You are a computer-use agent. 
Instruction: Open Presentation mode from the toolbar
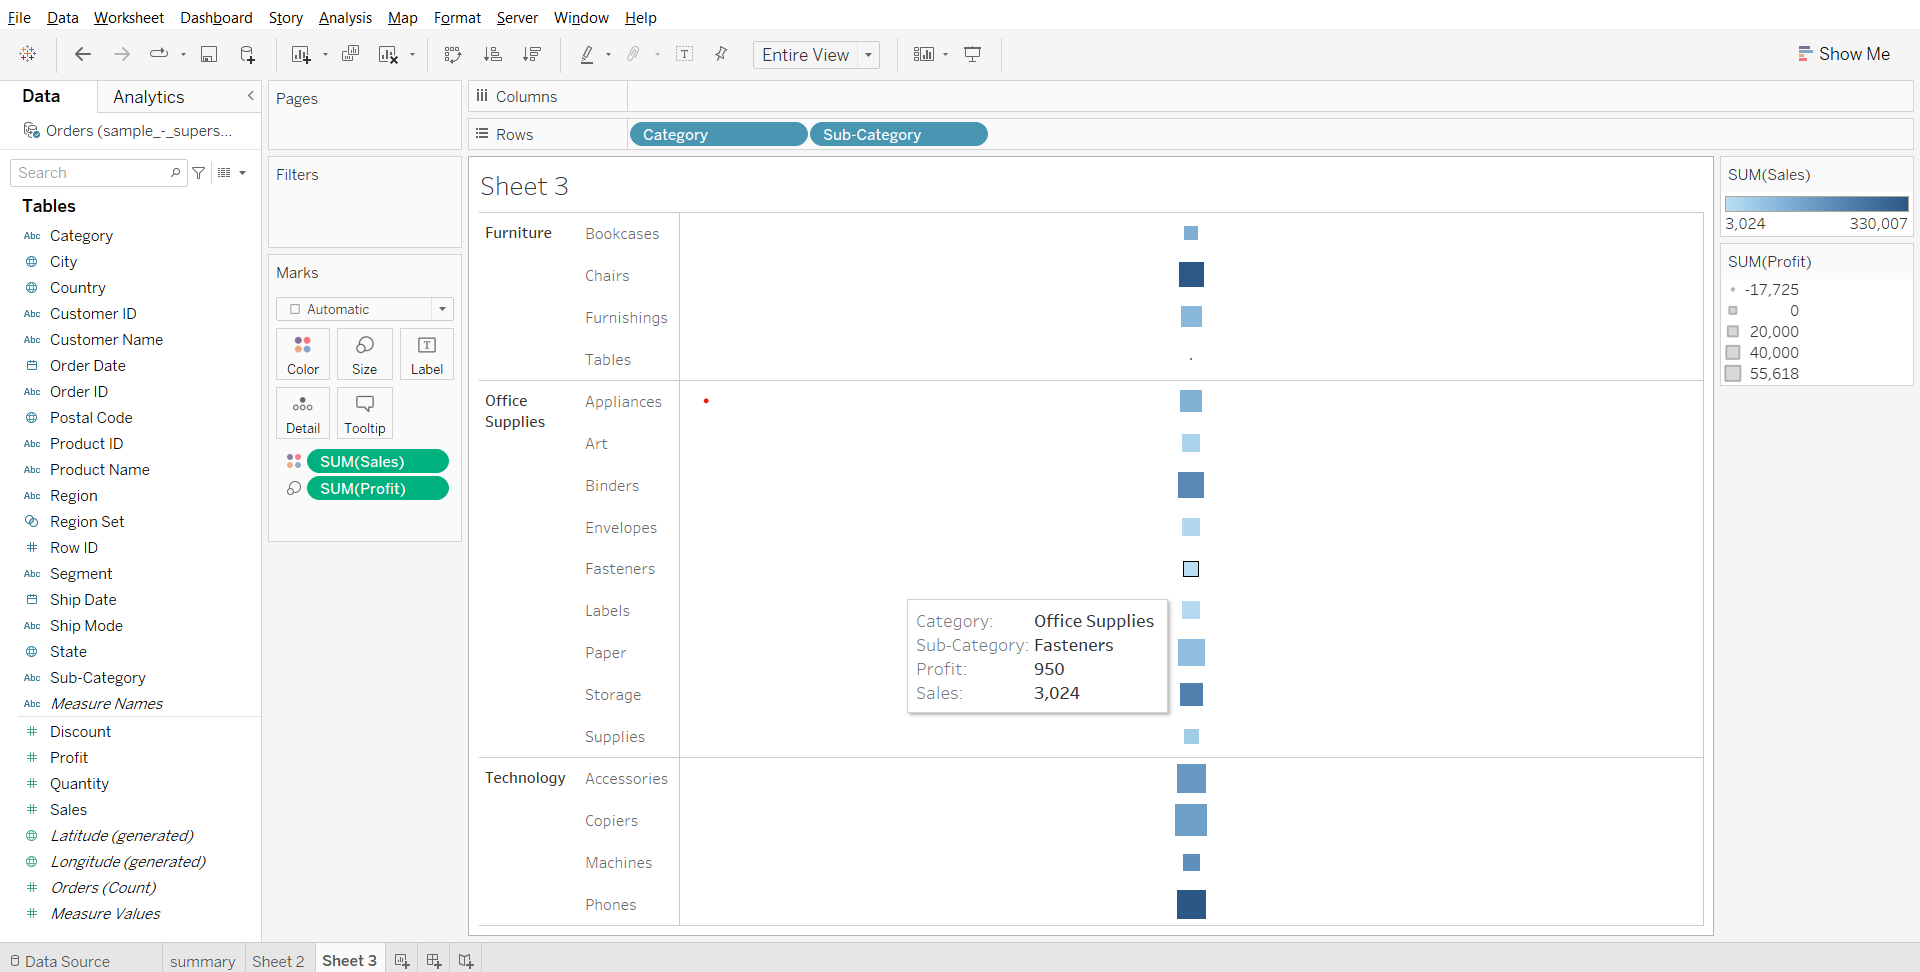point(972,55)
